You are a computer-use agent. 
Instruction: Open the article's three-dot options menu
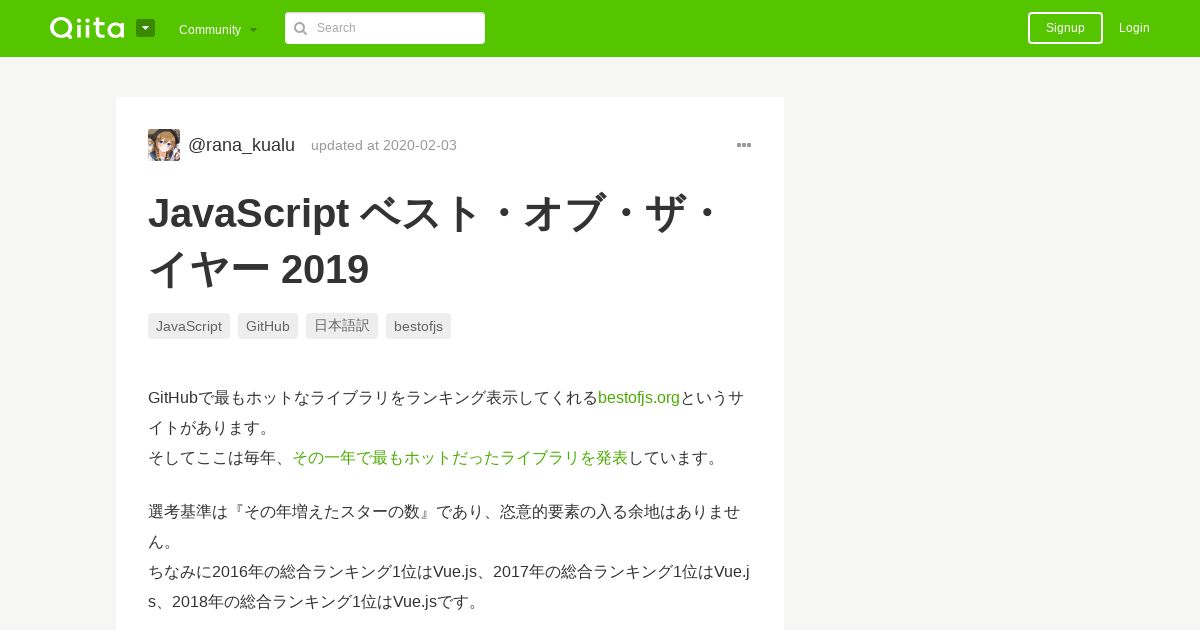tap(744, 145)
